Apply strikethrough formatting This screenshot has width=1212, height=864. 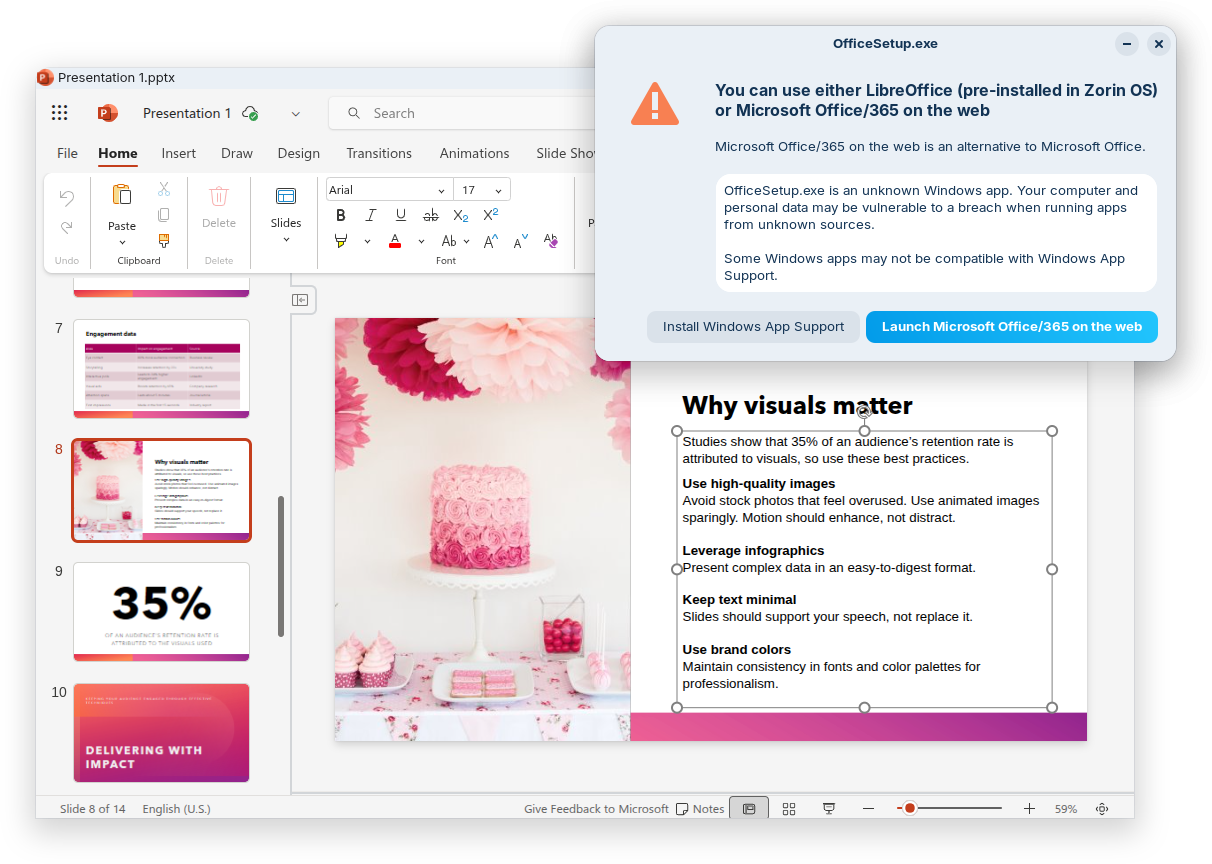(x=430, y=215)
